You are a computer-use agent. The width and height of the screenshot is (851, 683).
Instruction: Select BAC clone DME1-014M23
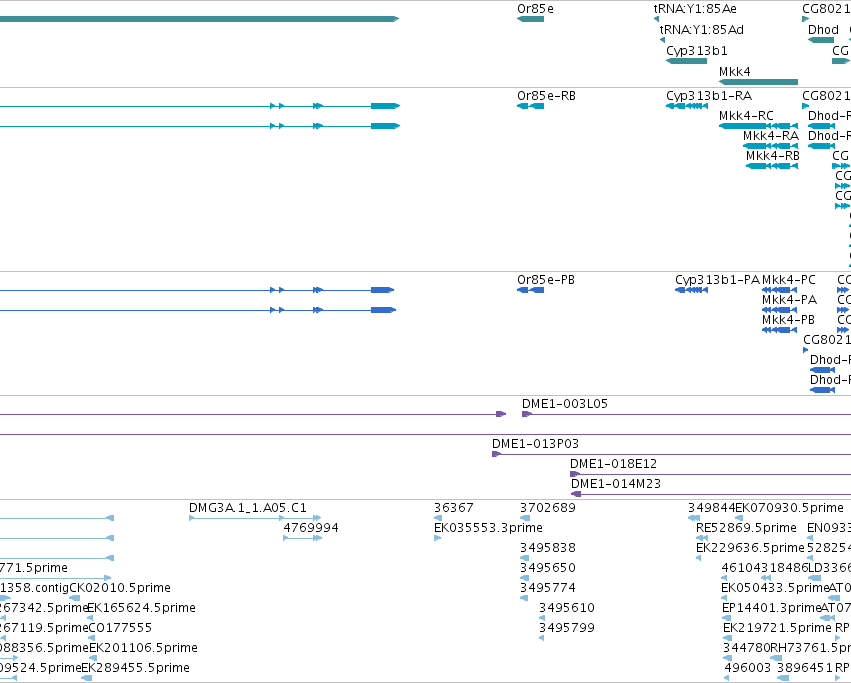711,494
